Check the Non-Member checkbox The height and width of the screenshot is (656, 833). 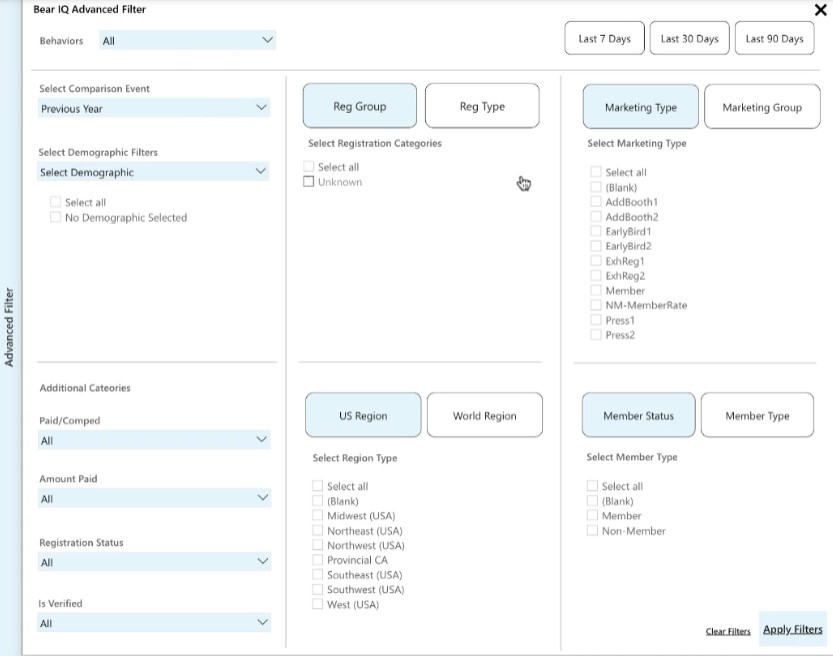point(593,531)
